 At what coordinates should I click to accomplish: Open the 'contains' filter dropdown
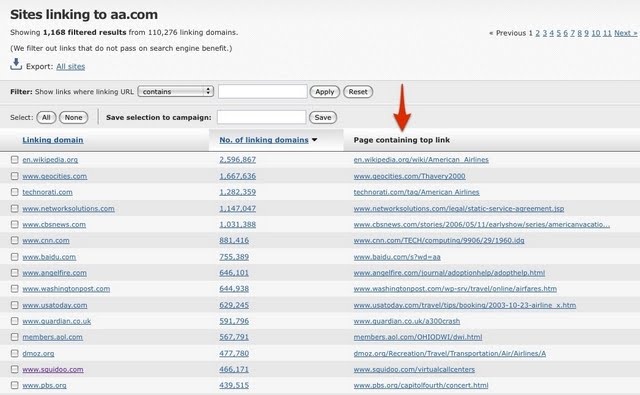(176, 91)
